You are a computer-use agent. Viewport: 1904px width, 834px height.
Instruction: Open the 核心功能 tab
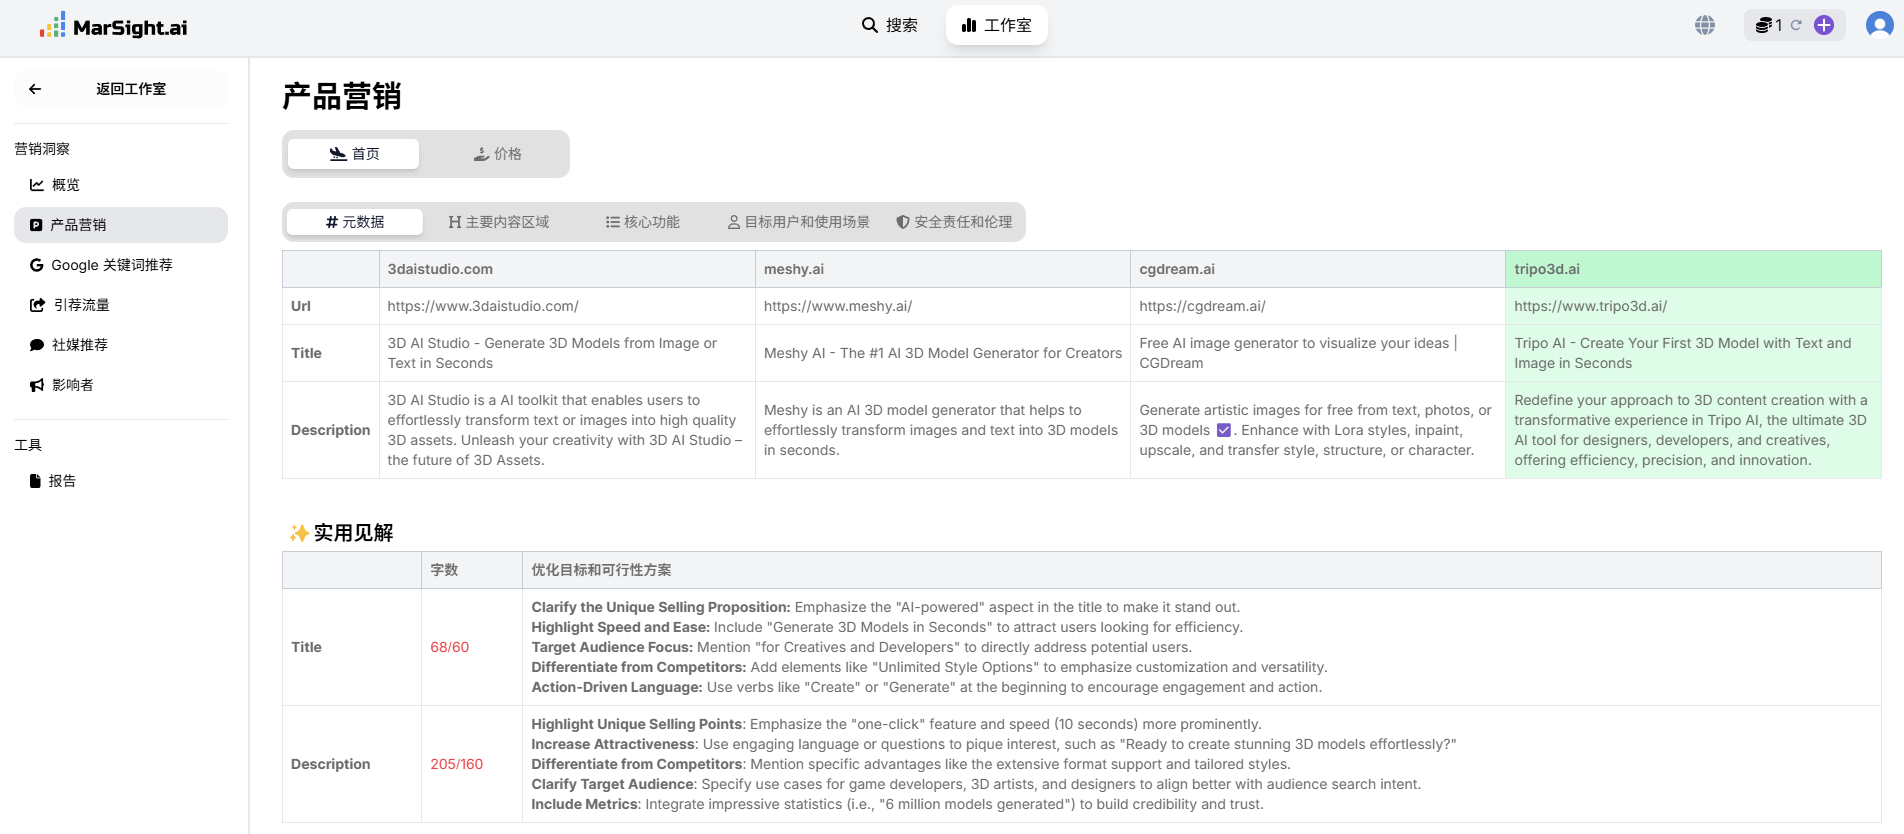point(642,222)
